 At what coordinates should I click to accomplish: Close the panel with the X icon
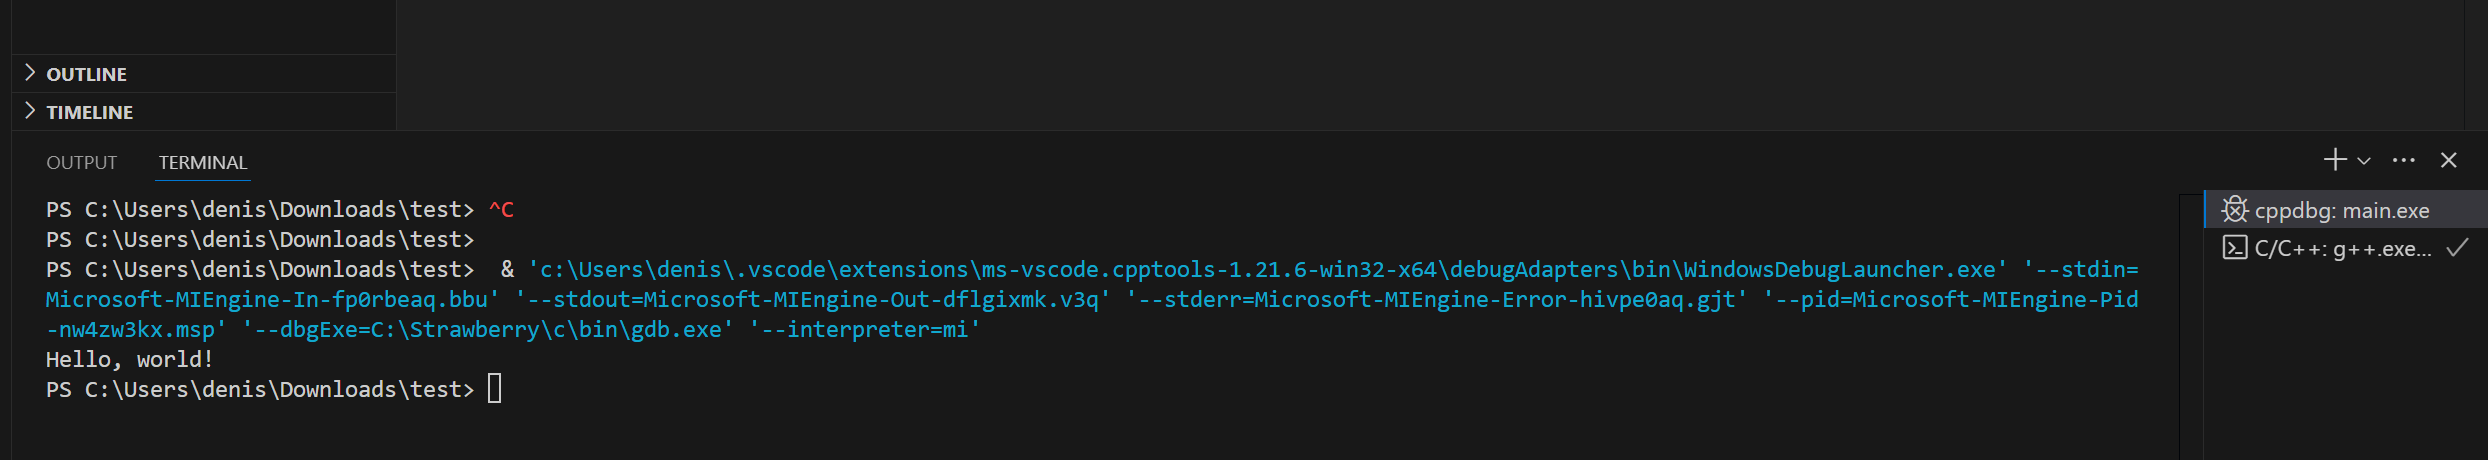(x=2449, y=160)
